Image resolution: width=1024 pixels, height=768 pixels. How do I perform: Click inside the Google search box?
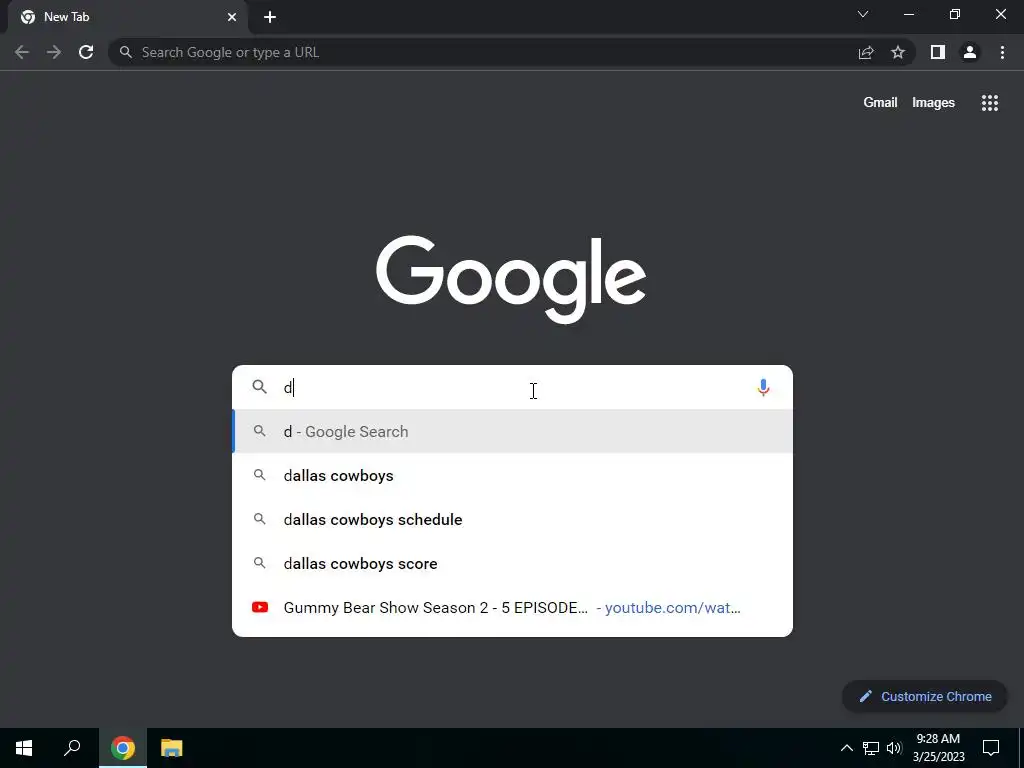(513, 387)
